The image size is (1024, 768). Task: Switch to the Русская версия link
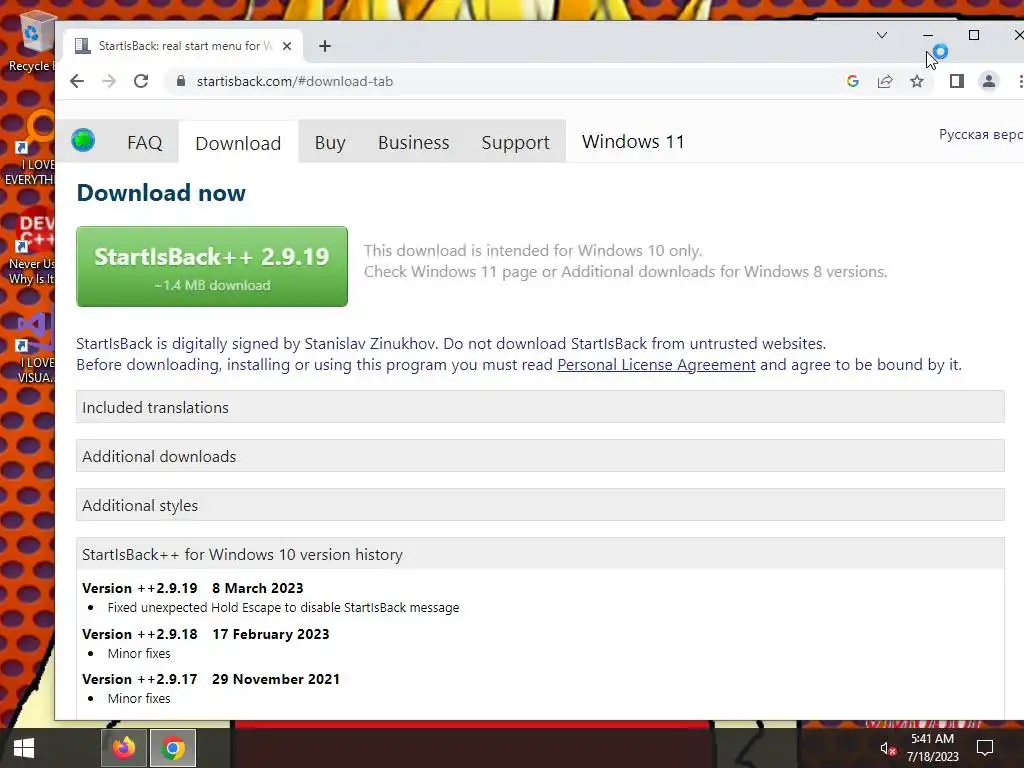point(981,134)
